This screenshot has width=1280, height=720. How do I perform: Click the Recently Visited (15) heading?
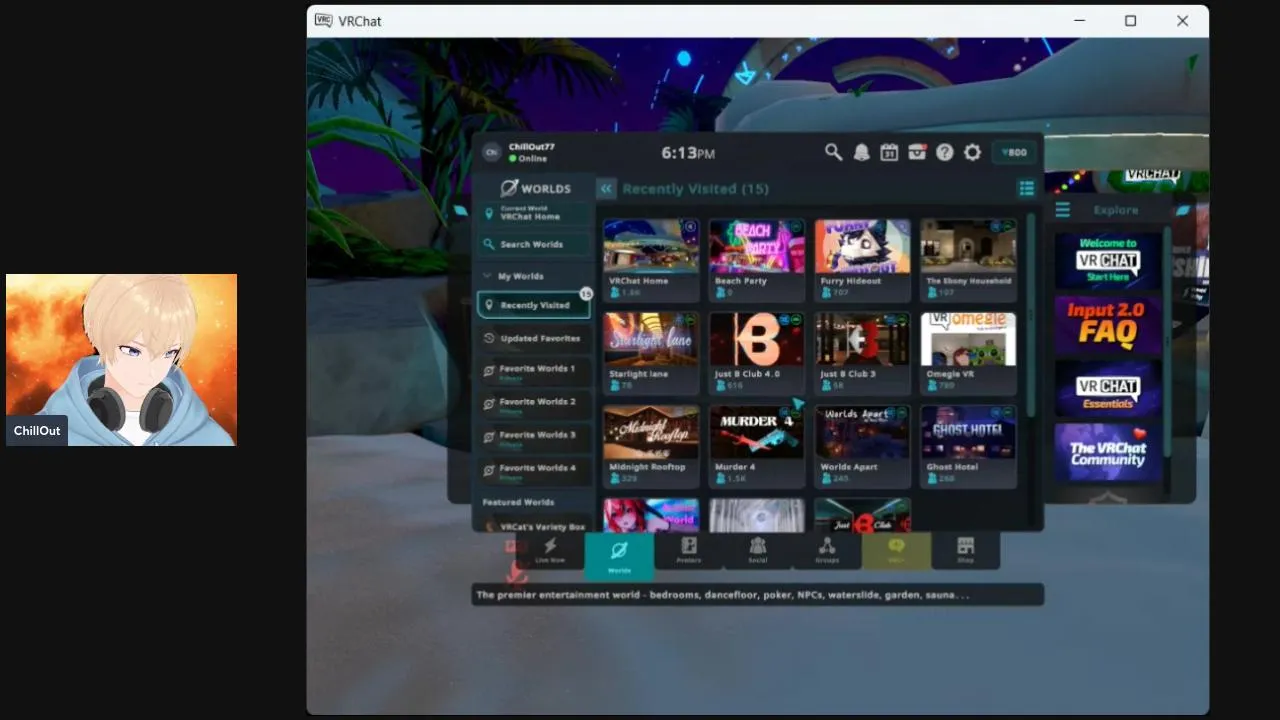pos(695,188)
